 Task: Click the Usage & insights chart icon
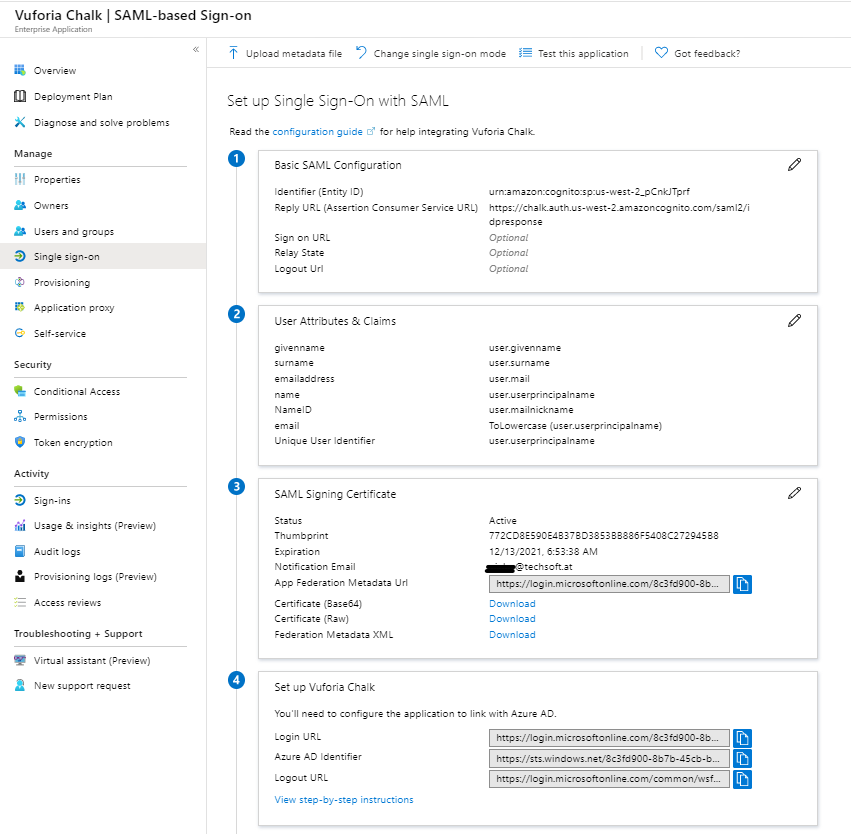[20, 525]
